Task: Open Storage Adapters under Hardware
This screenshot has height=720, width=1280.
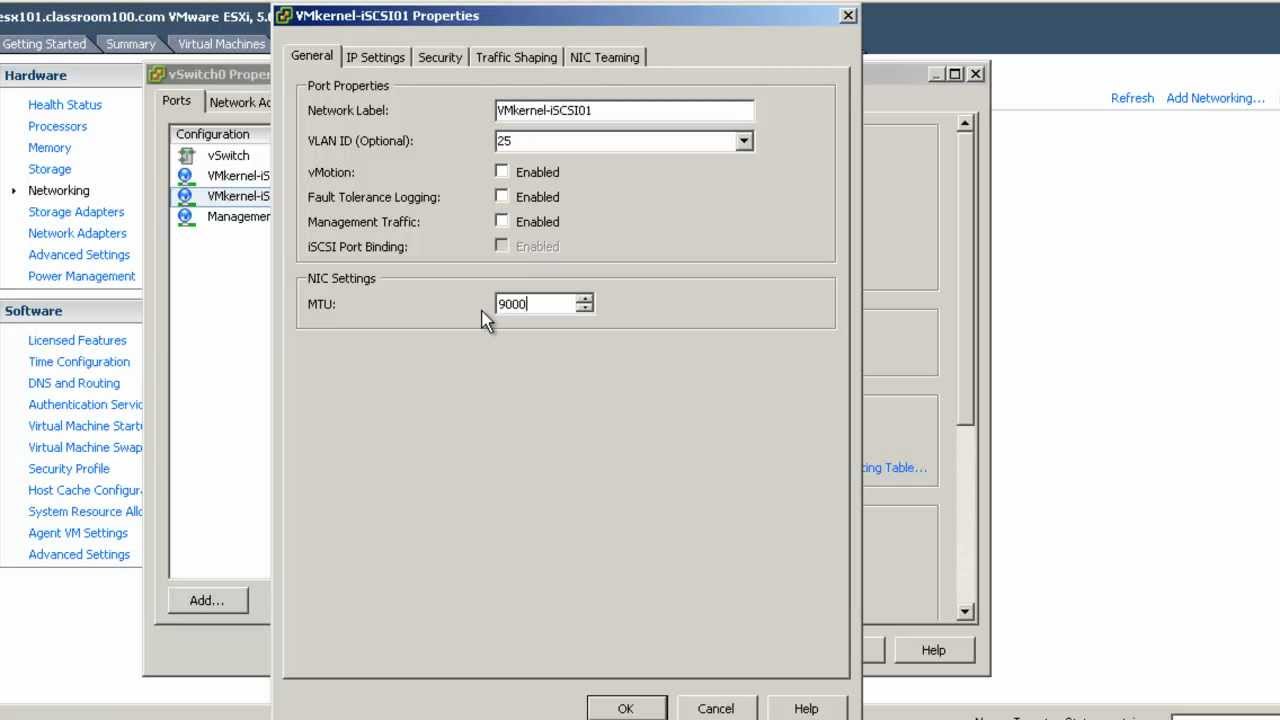Action: click(x=76, y=212)
